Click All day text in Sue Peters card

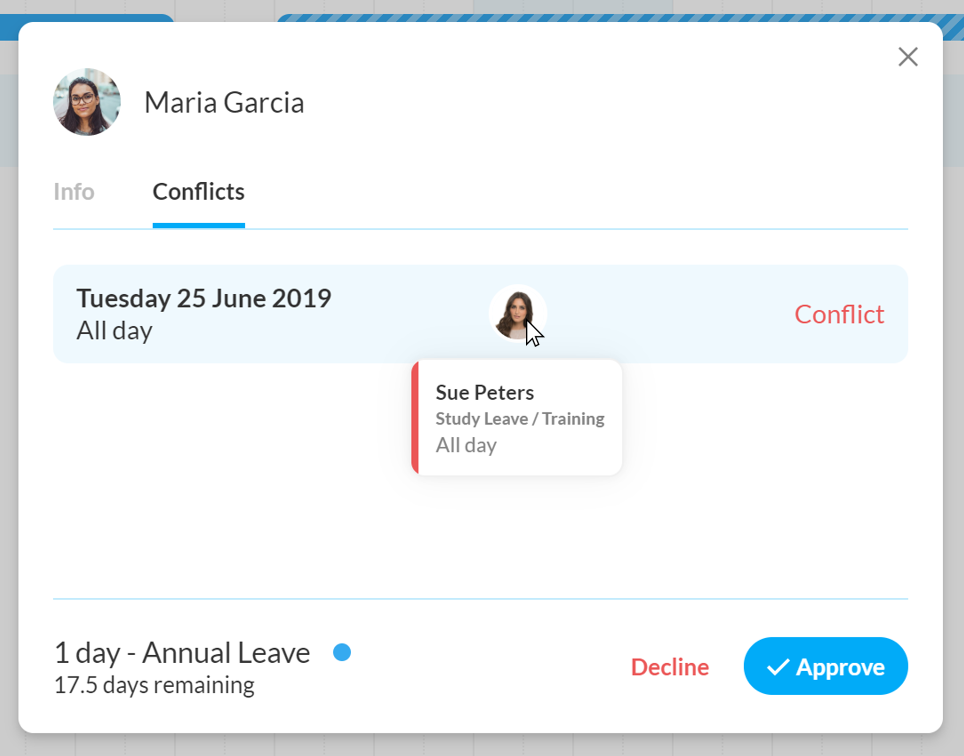[x=466, y=445]
